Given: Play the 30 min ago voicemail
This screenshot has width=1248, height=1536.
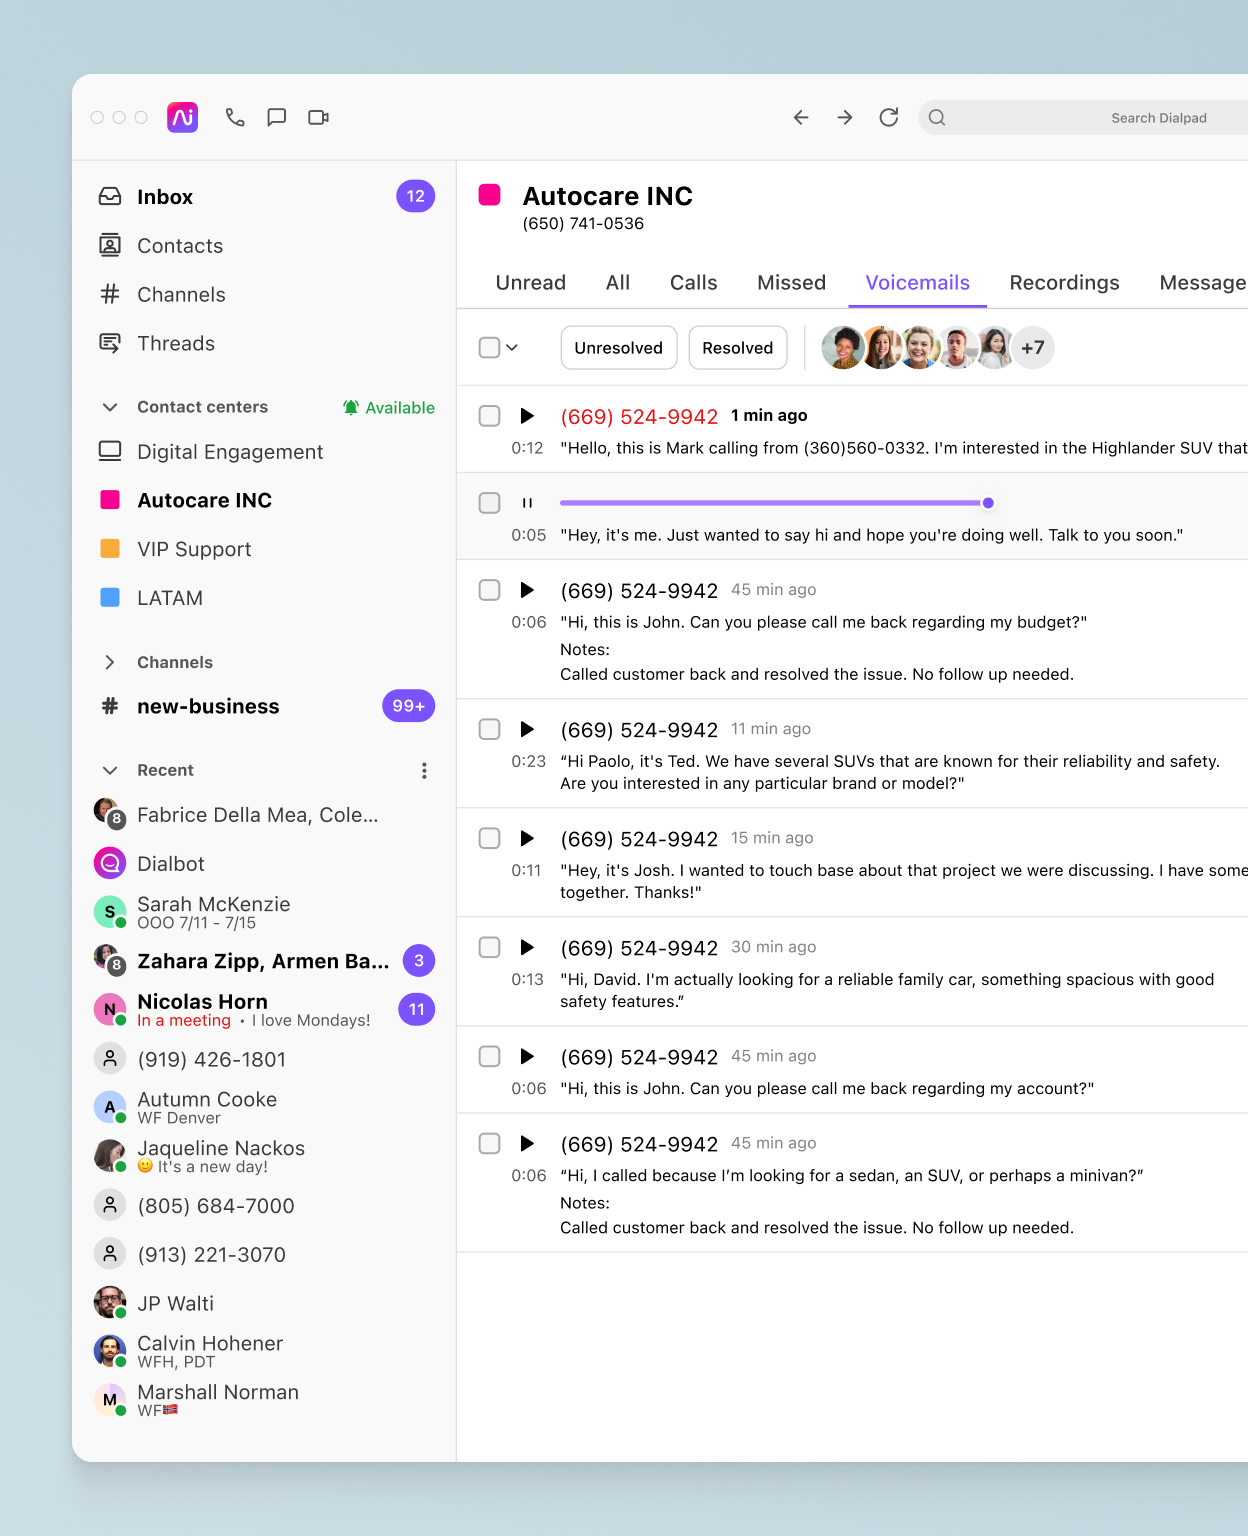Looking at the screenshot, I should click(x=527, y=947).
